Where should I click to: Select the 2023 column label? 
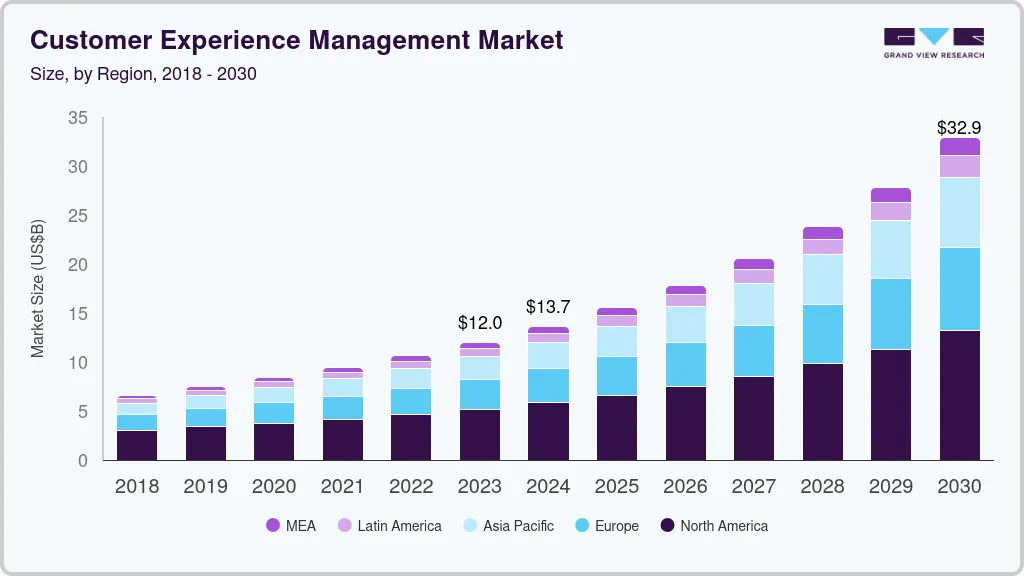click(x=480, y=487)
